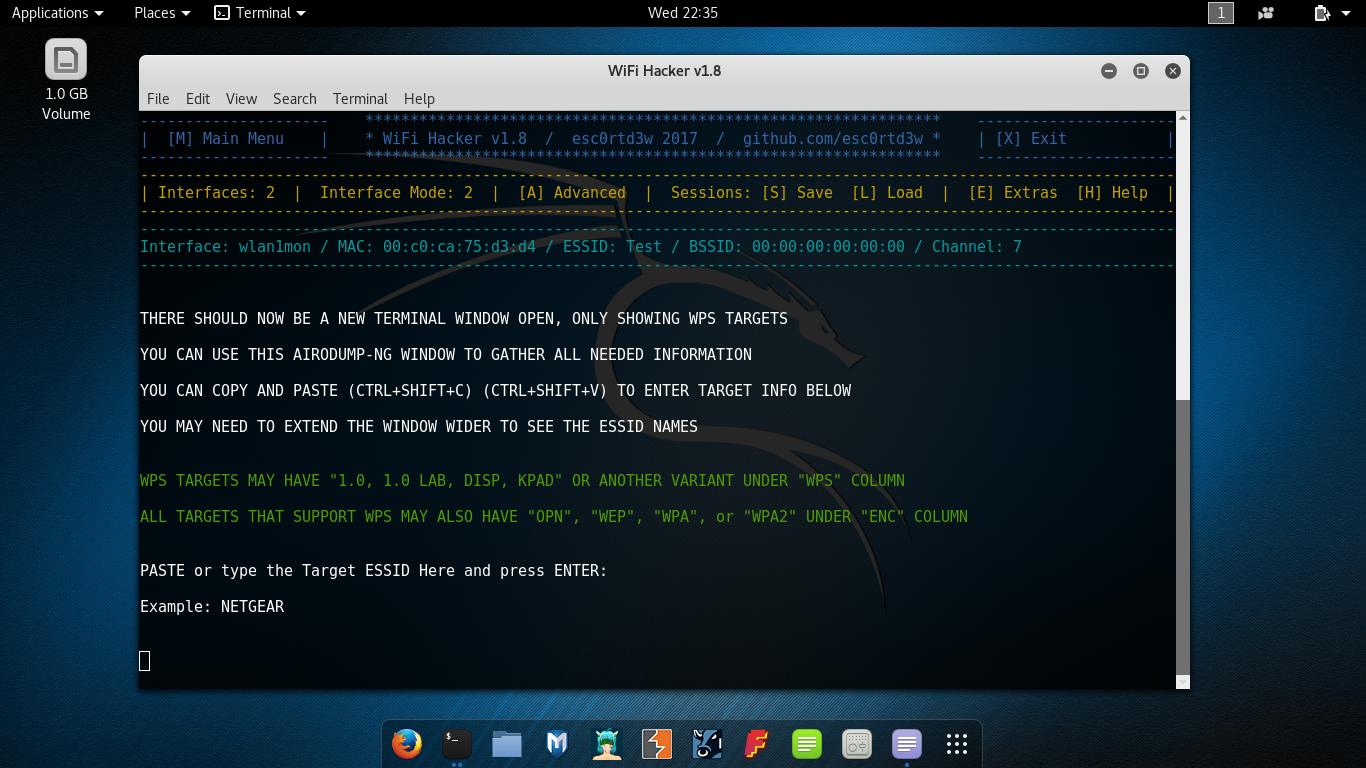The width and height of the screenshot is (1366, 768).
Task: Click the scrollbar up arrow
Action: tap(1183, 118)
